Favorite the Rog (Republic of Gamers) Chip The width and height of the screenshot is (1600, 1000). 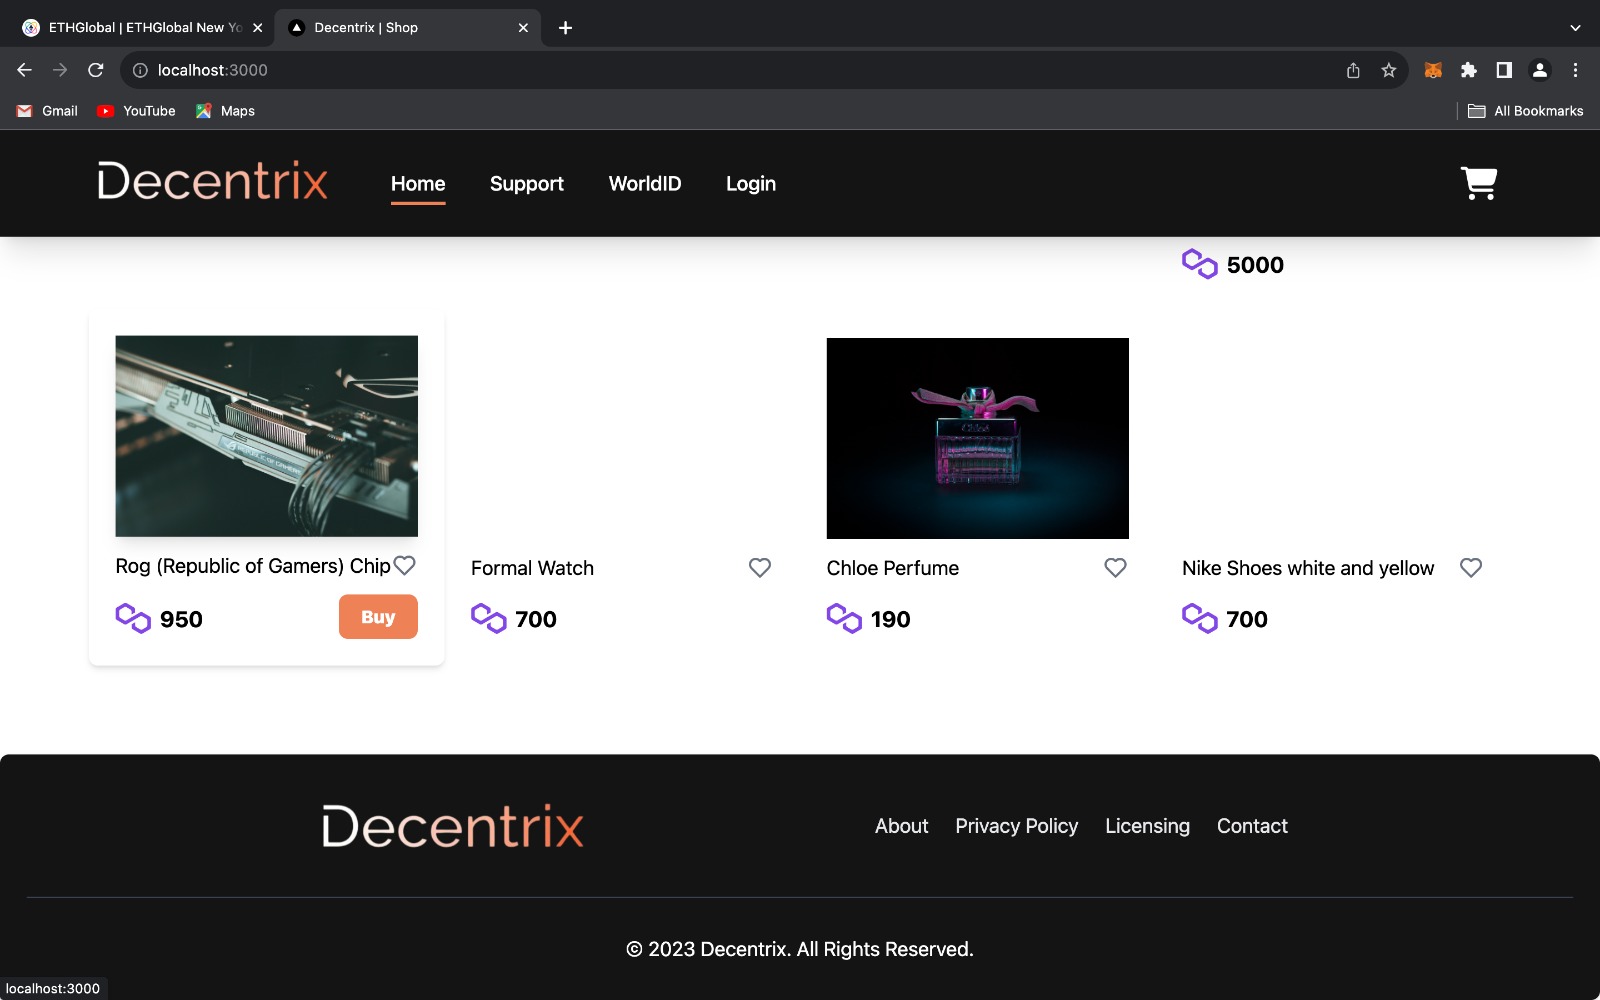click(404, 566)
